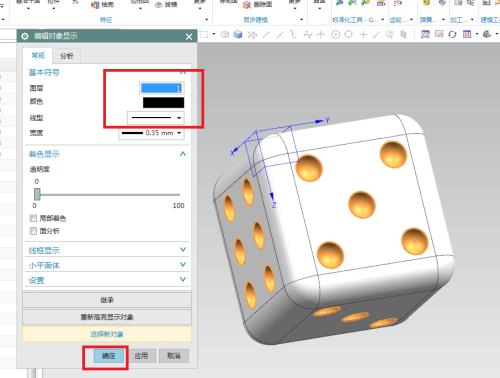Open the 宽度 0.35 mm width dropdown
This screenshot has height=378, width=500.
pos(152,133)
